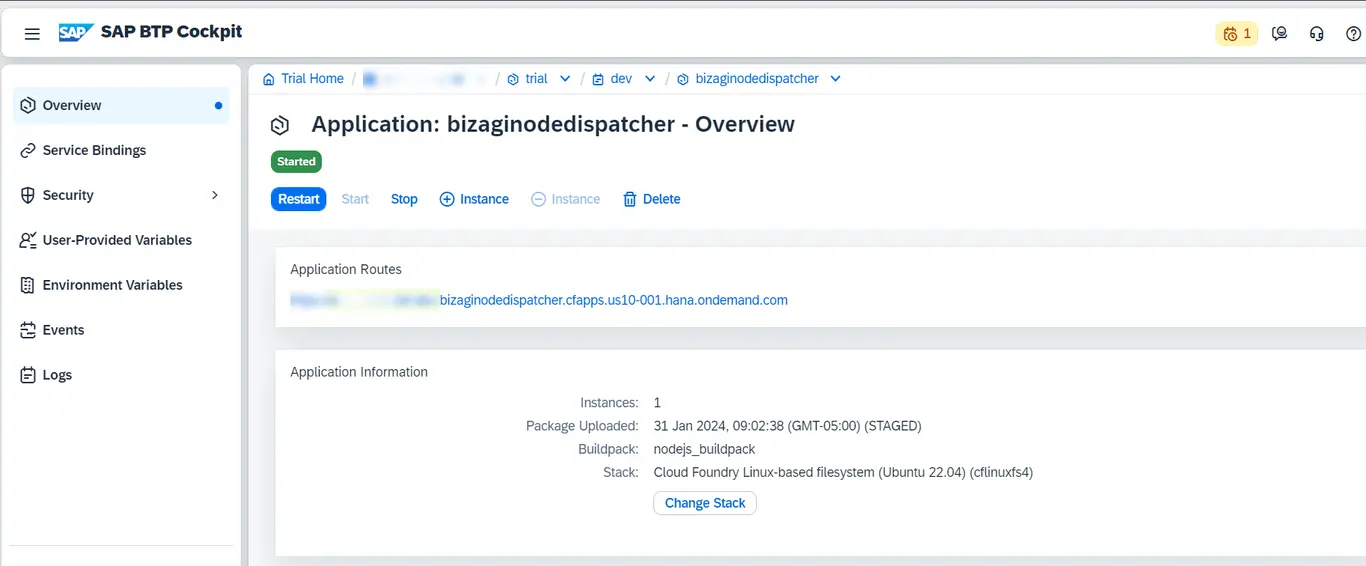Click the Events icon in sidebar
This screenshot has height=566, width=1366.
click(28, 330)
